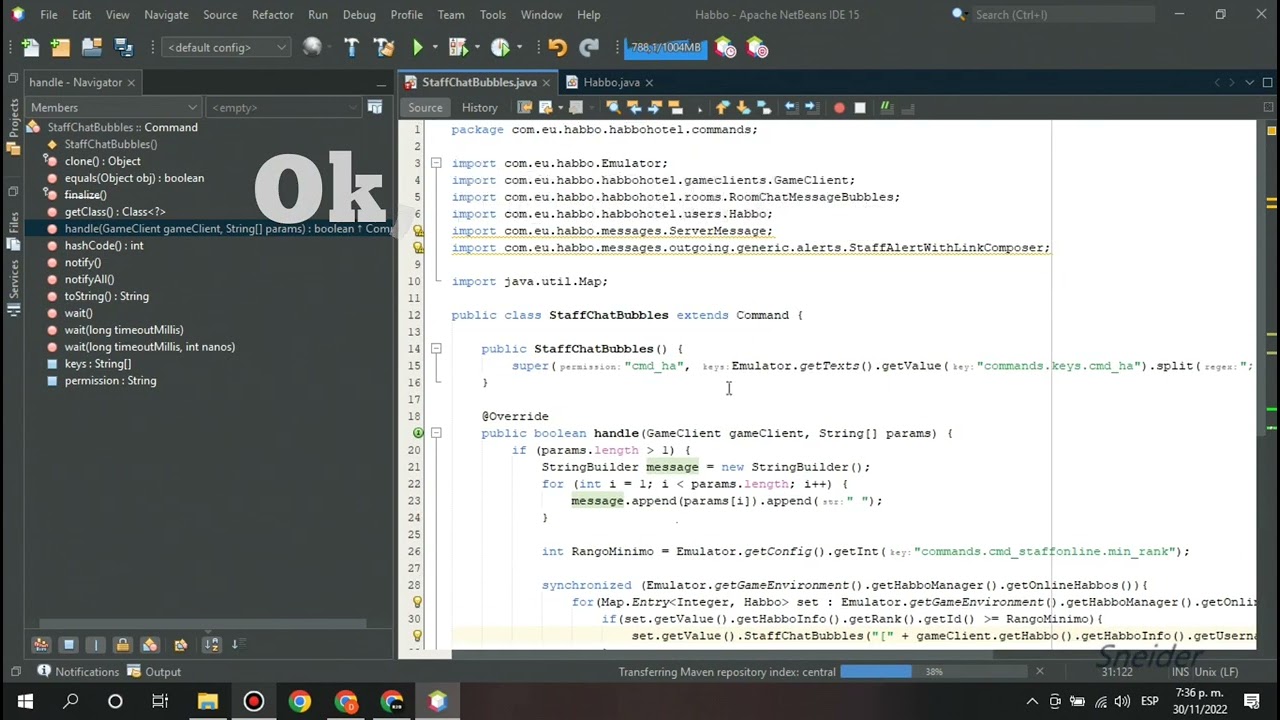The width and height of the screenshot is (1280, 720).
Task: Open File Explorer from the taskbar
Action: 207,701
